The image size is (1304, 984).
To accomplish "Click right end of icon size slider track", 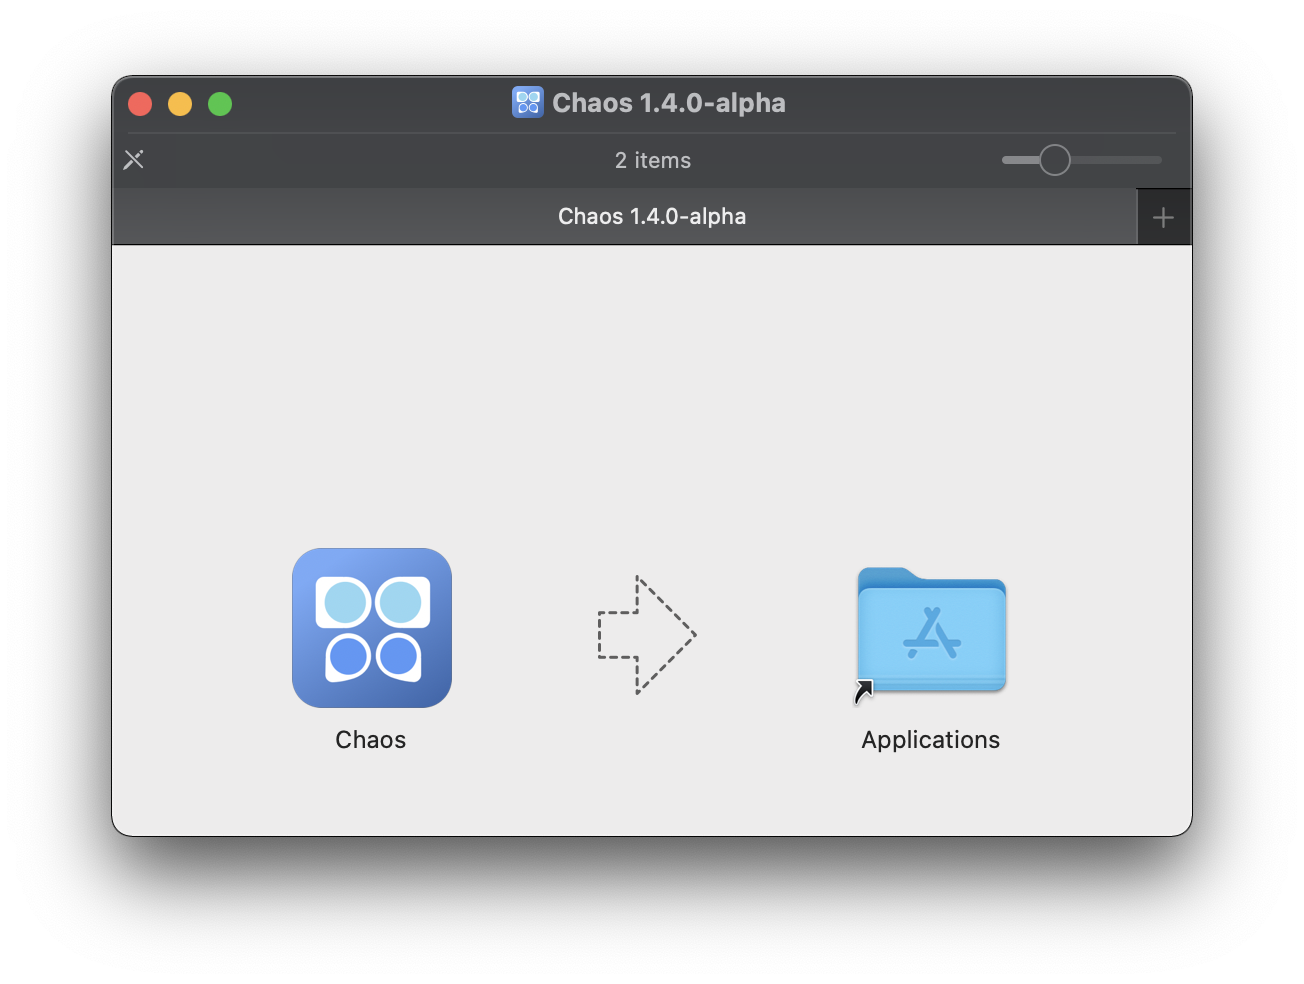I will point(1155,160).
